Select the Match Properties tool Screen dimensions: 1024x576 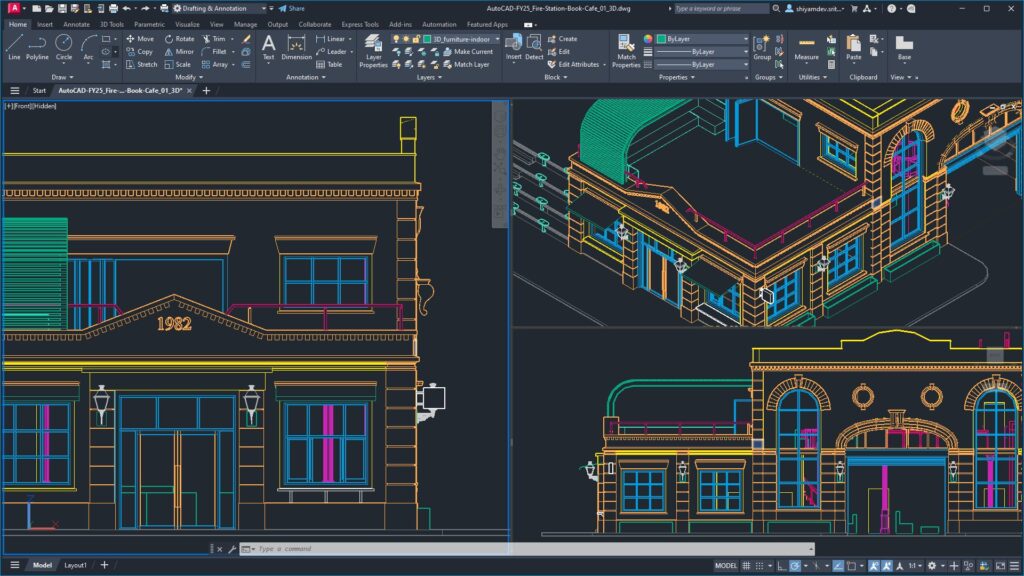pyautogui.click(x=627, y=44)
